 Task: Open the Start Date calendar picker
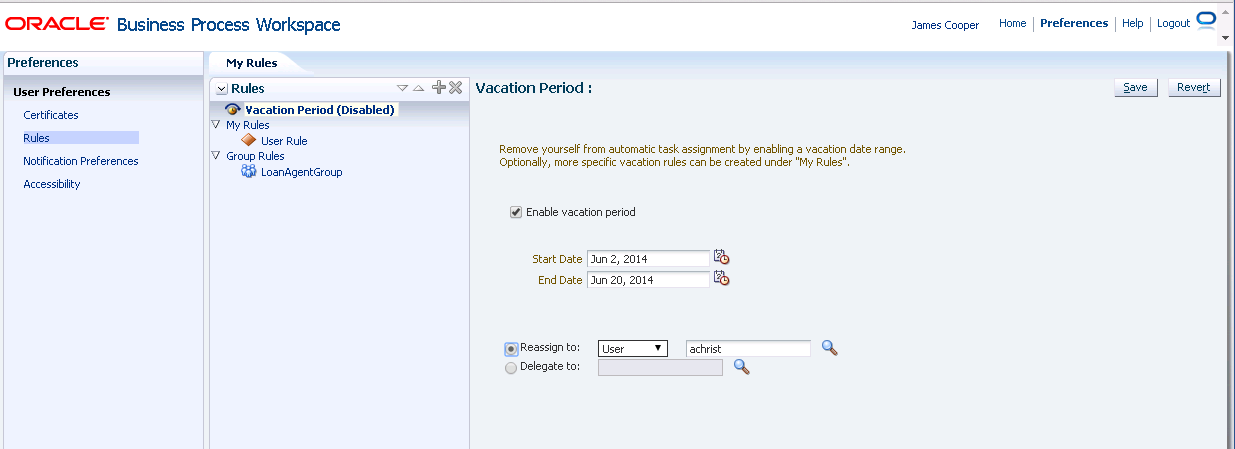tap(721, 258)
